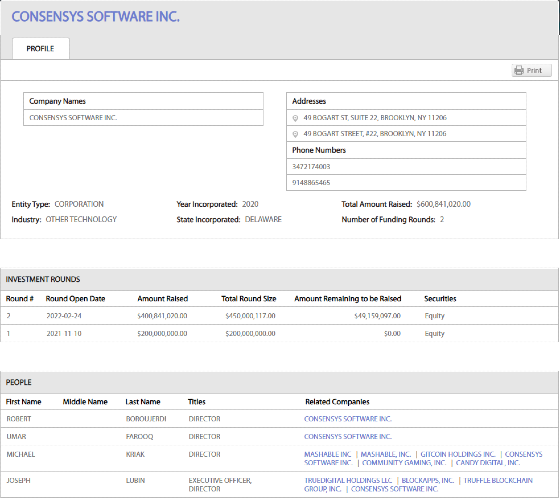Open the PROFILE tab
The height and width of the screenshot is (500, 560).
click(x=41, y=49)
